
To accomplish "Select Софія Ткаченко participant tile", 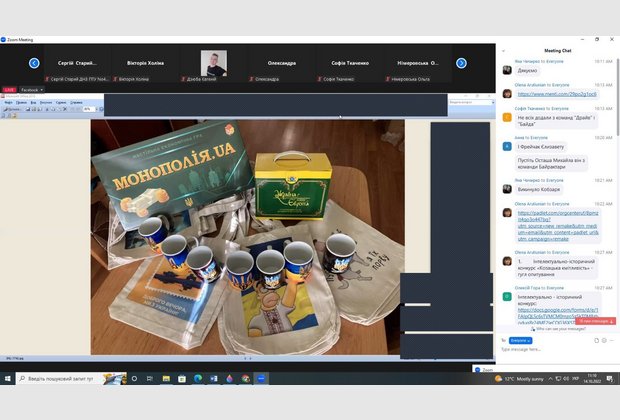I will tap(352, 63).
